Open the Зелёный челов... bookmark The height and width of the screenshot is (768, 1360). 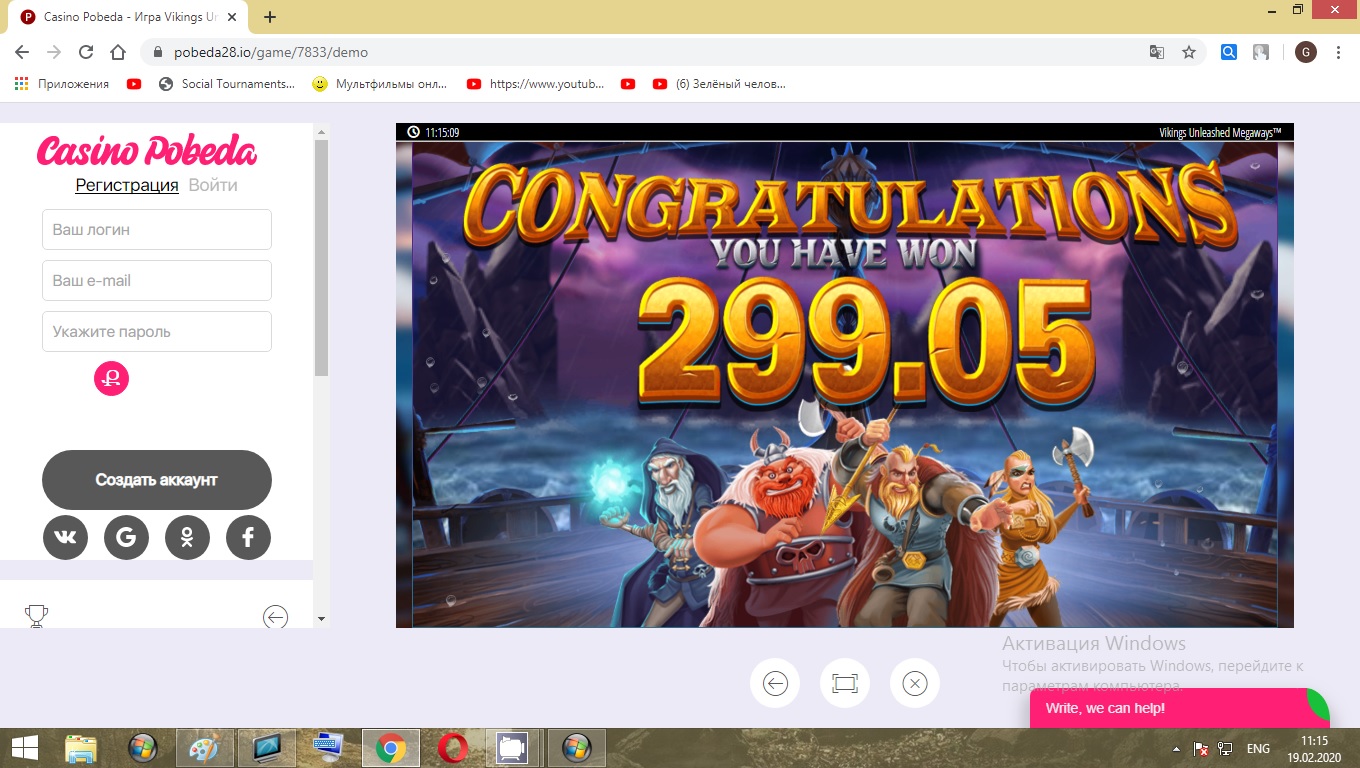pyautogui.click(x=719, y=84)
